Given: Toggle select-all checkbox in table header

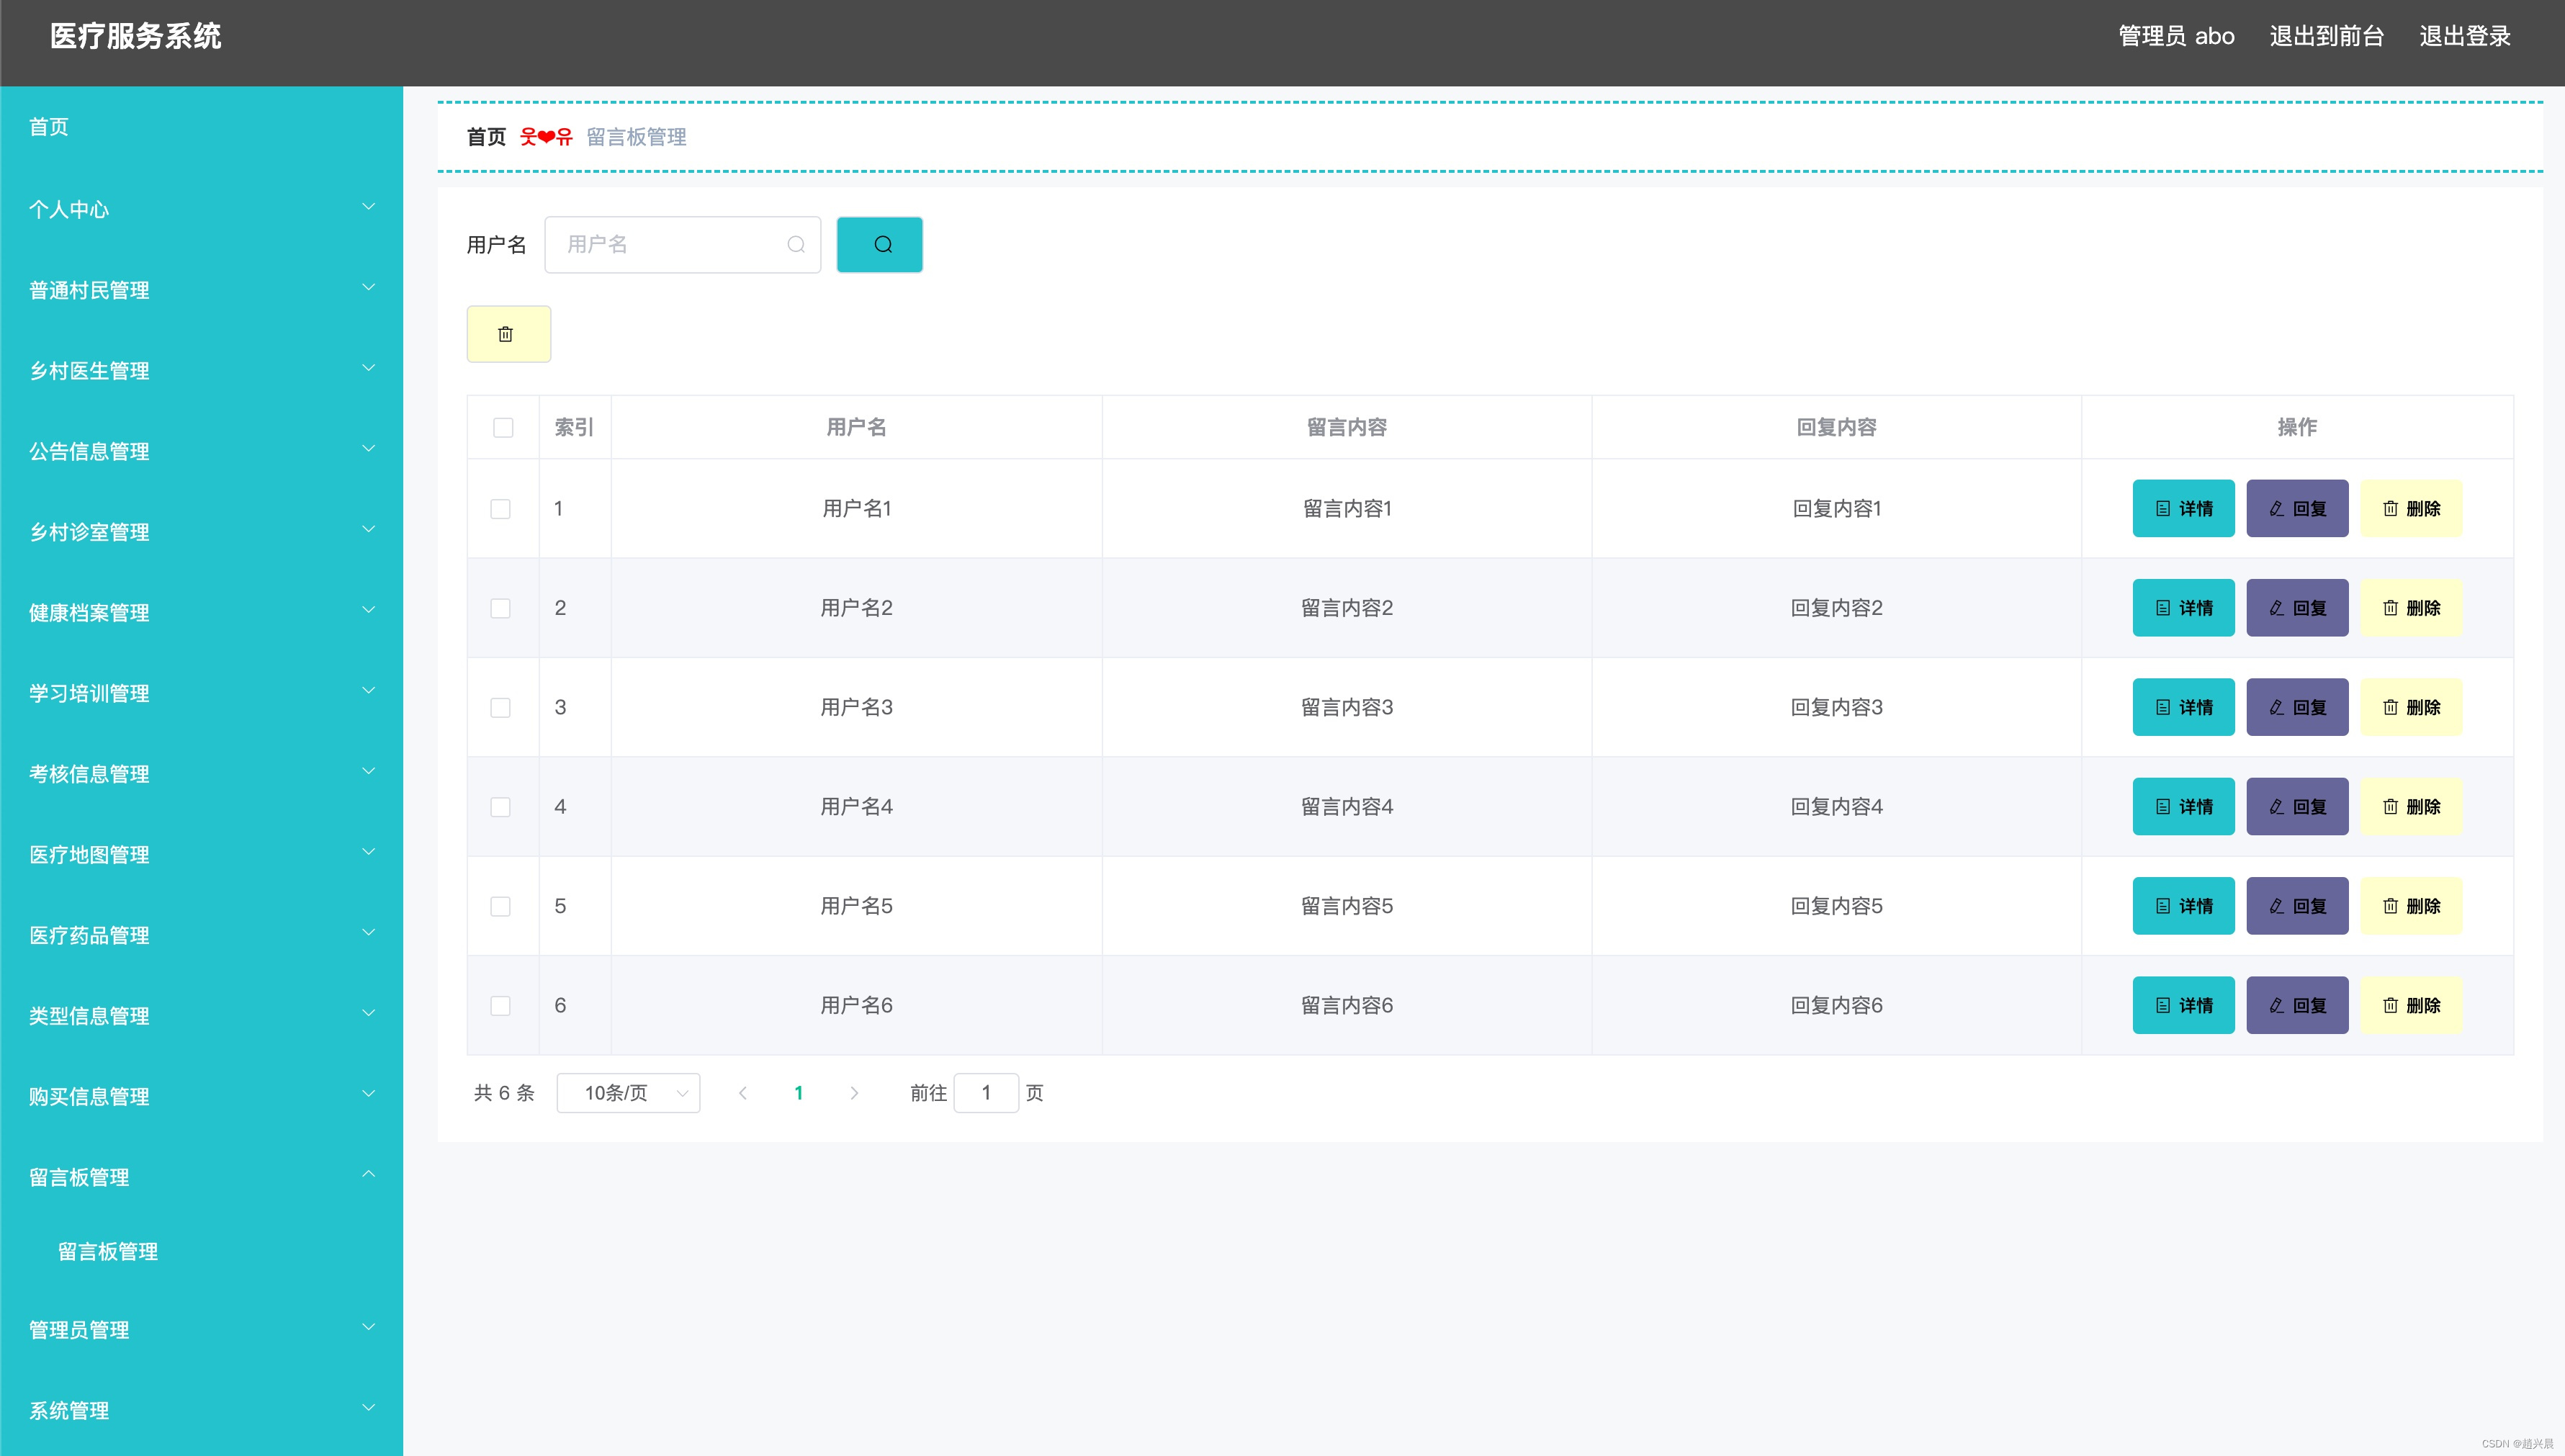Looking at the screenshot, I should 503,428.
